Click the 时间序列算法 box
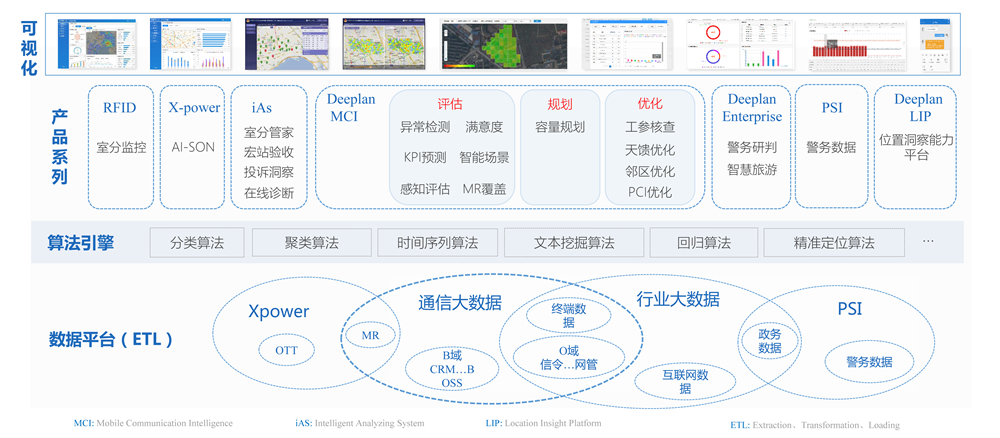 [x=437, y=243]
